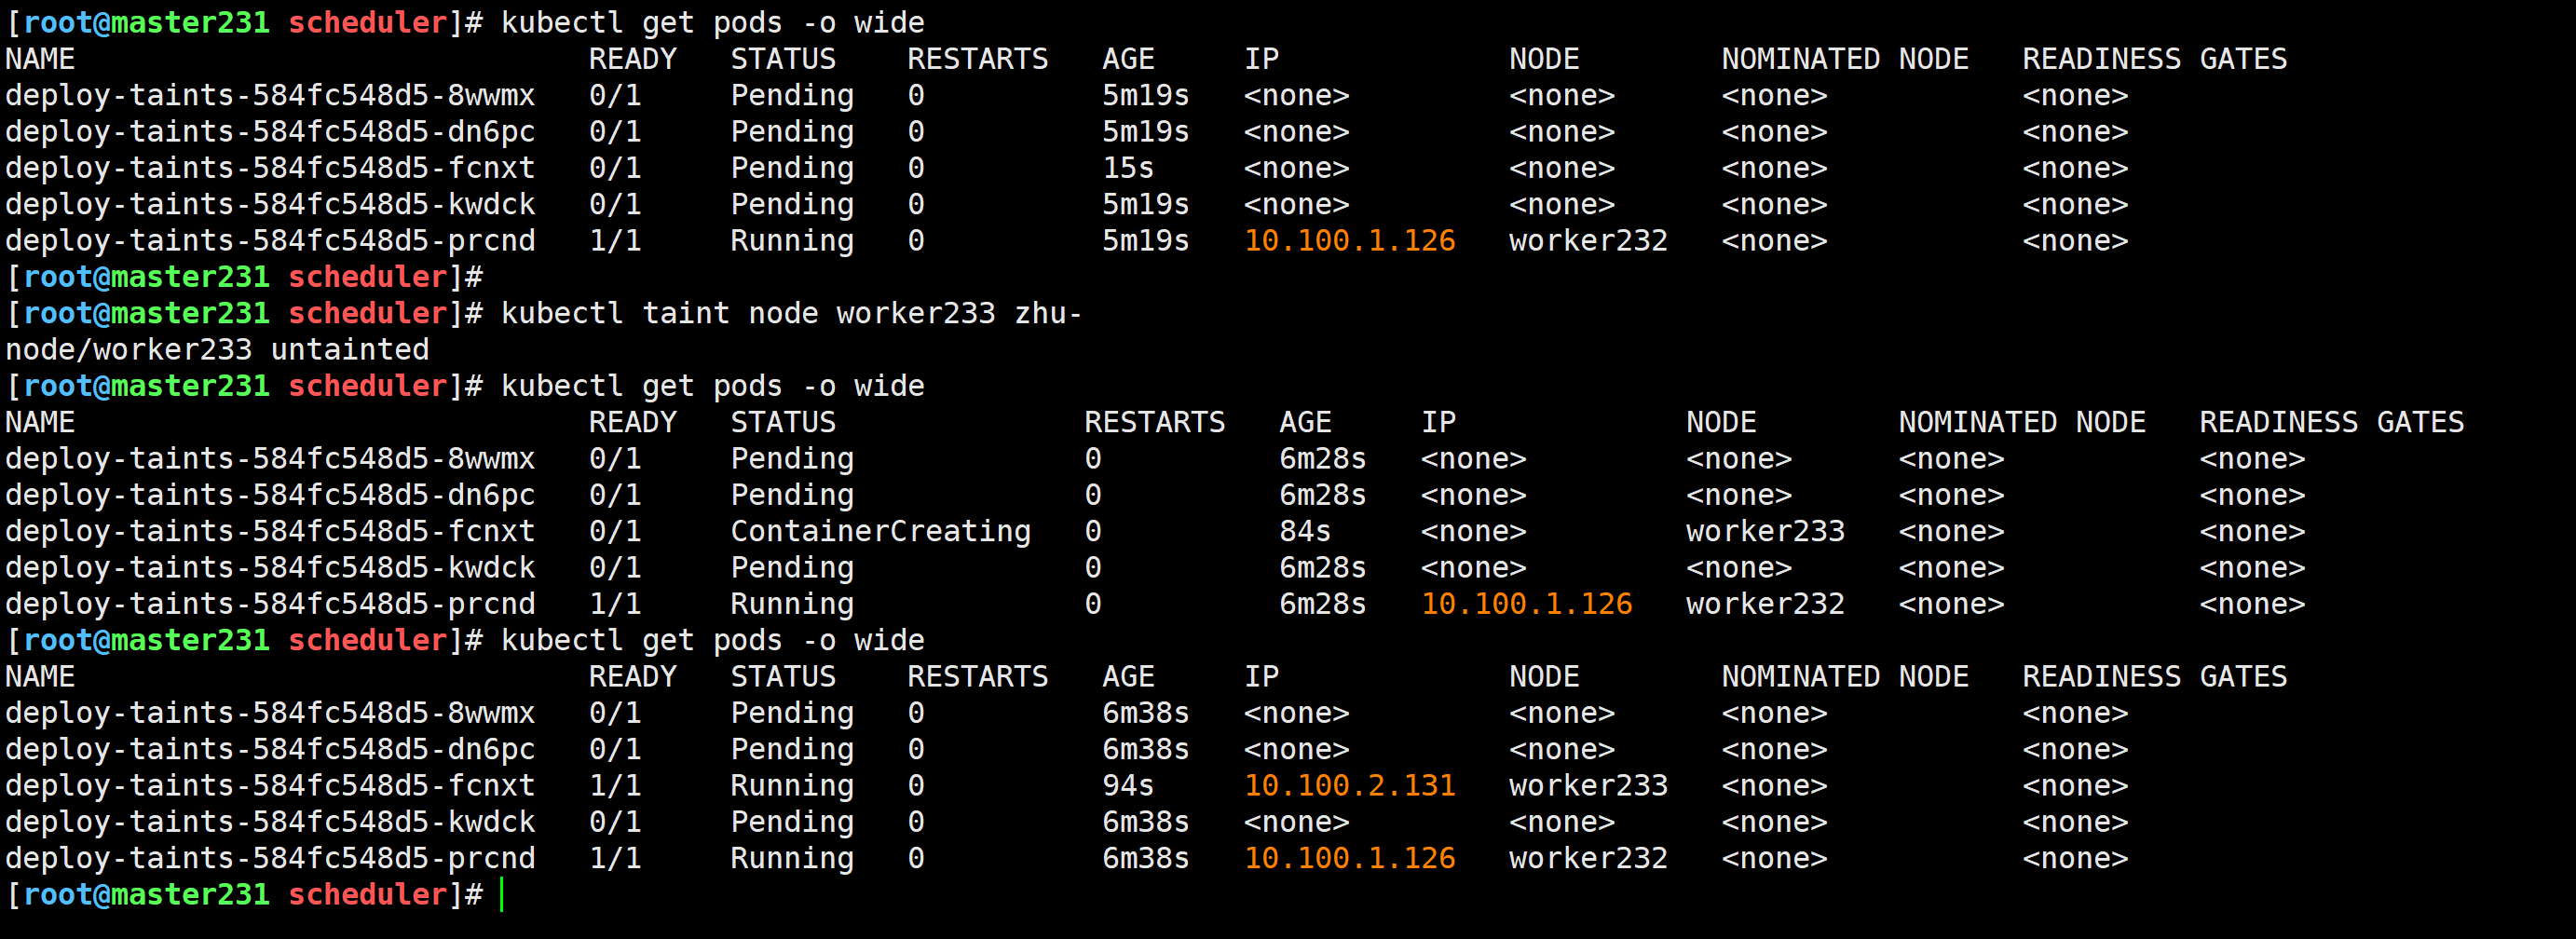Select IP 10.100.1.126 in the 6m28s row
Viewport: 2576px width, 939px height.
click(1526, 603)
